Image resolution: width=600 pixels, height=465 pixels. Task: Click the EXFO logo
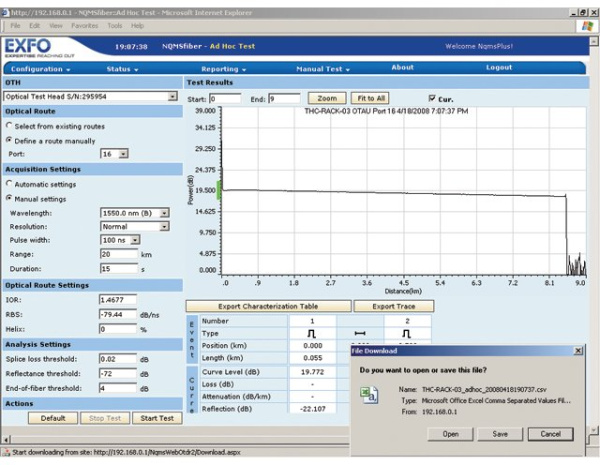[x=36, y=48]
